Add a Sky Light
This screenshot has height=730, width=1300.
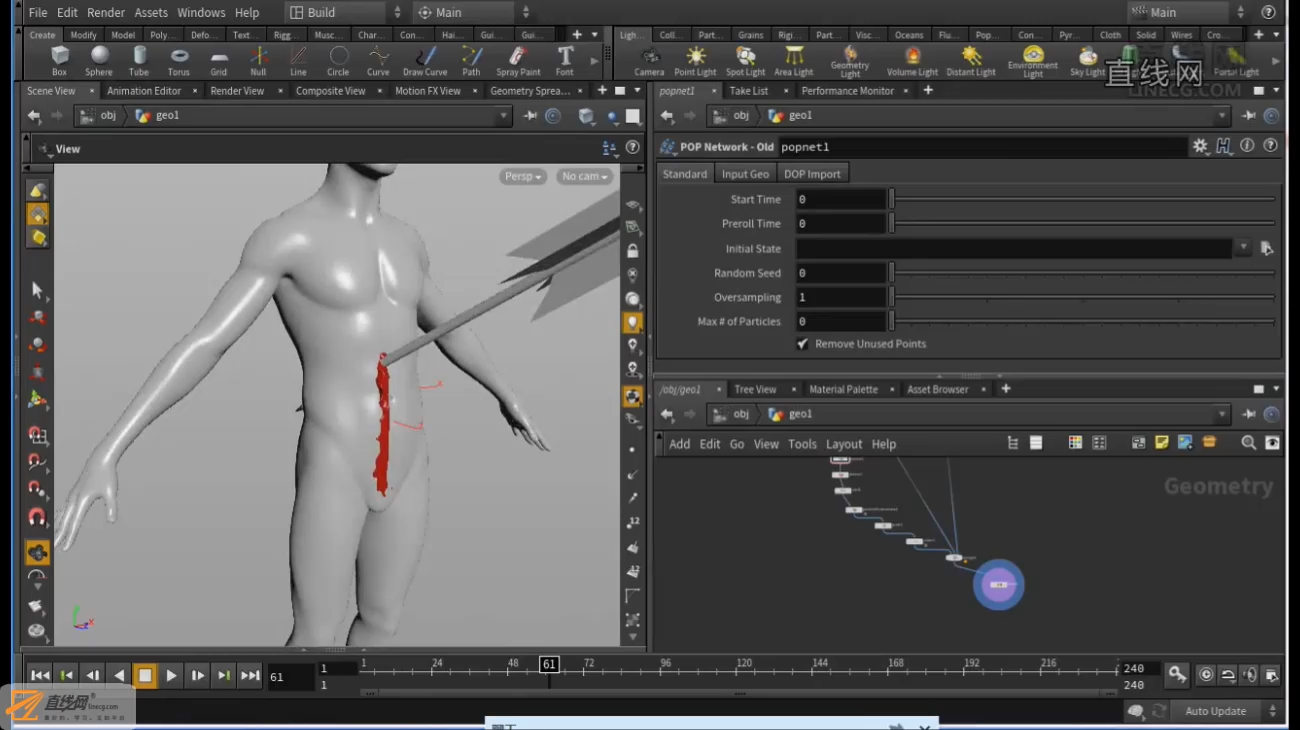point(1087,61)
